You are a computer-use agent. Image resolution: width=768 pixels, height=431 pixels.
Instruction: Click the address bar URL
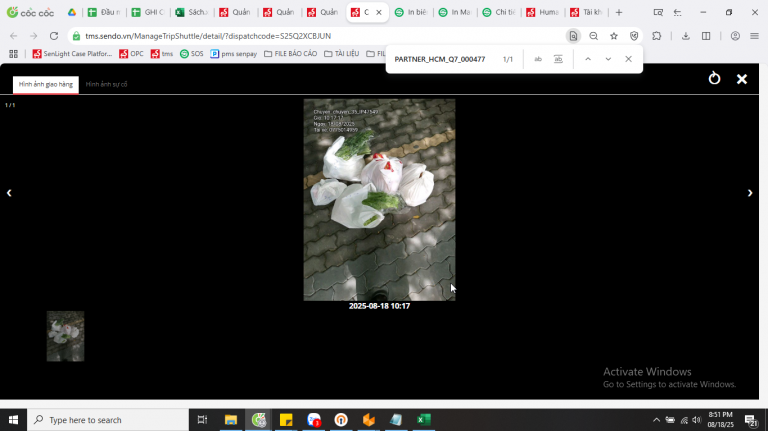(x=208, y=36)
